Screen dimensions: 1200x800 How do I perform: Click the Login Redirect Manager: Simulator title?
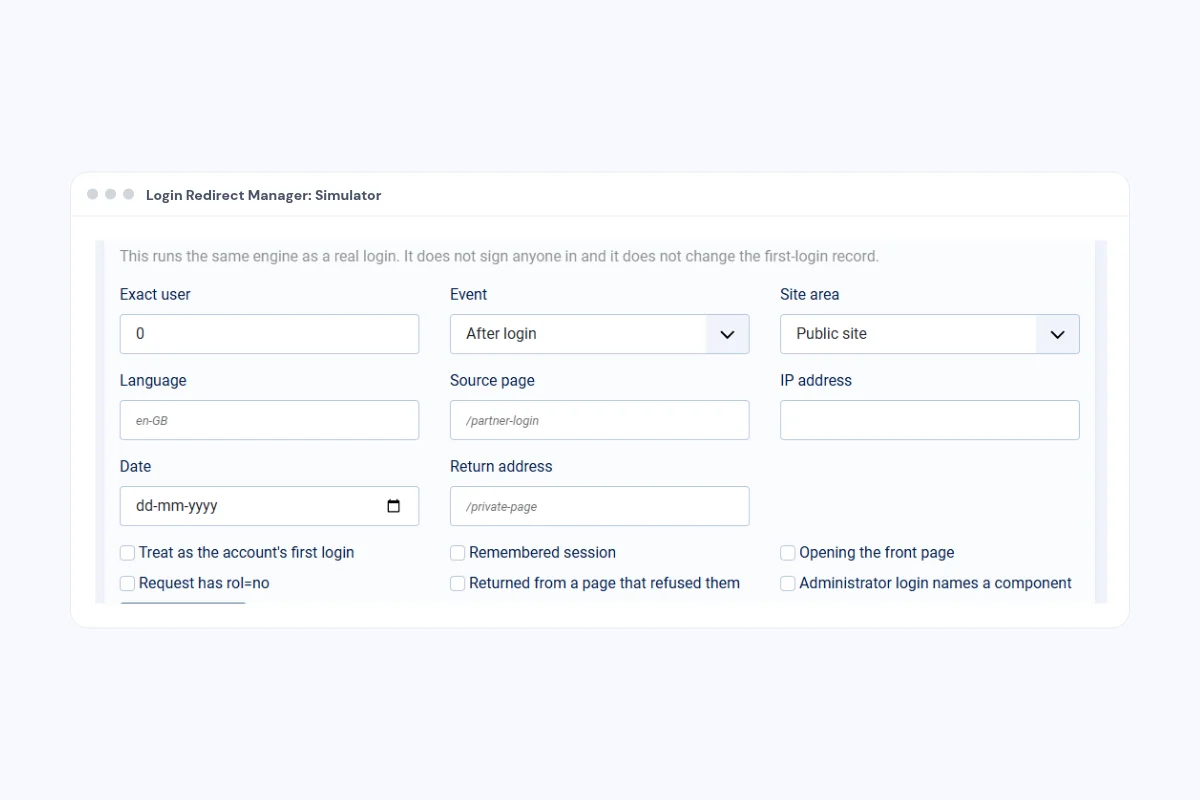(x=264, y=195)
